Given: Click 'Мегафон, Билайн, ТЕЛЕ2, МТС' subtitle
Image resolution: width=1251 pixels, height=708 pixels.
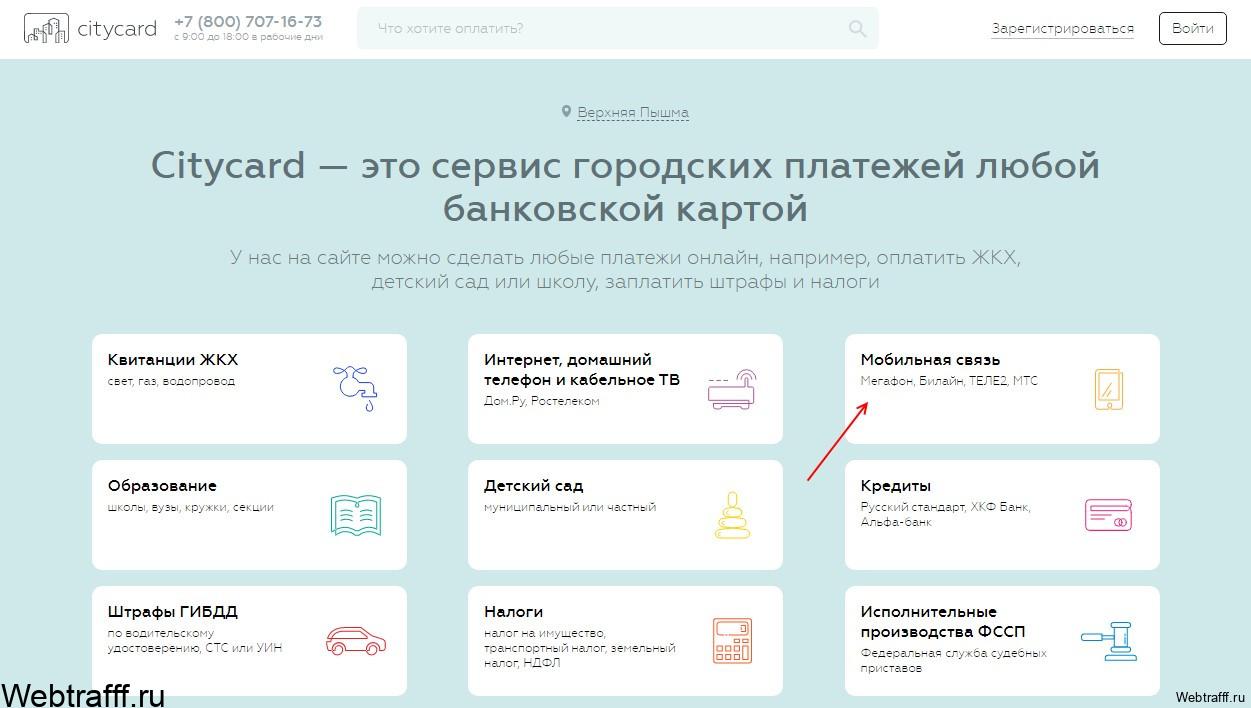Looking at the screenshot, I should click(x=949, y=381).
